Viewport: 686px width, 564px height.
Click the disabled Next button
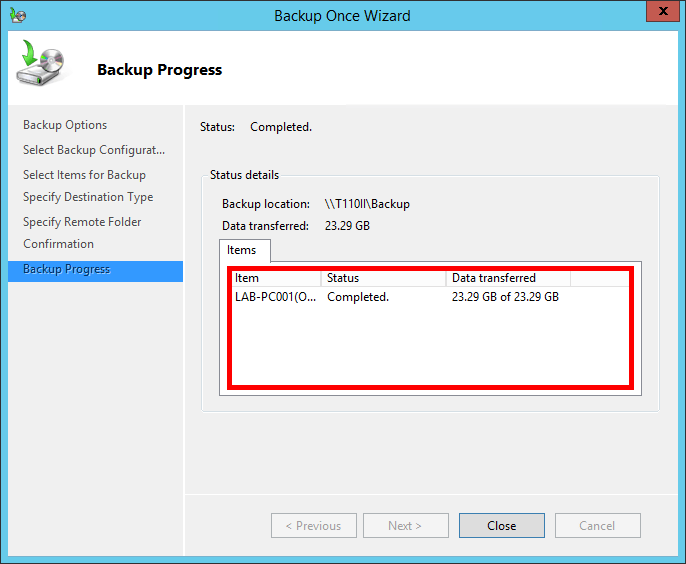[406, 525]
